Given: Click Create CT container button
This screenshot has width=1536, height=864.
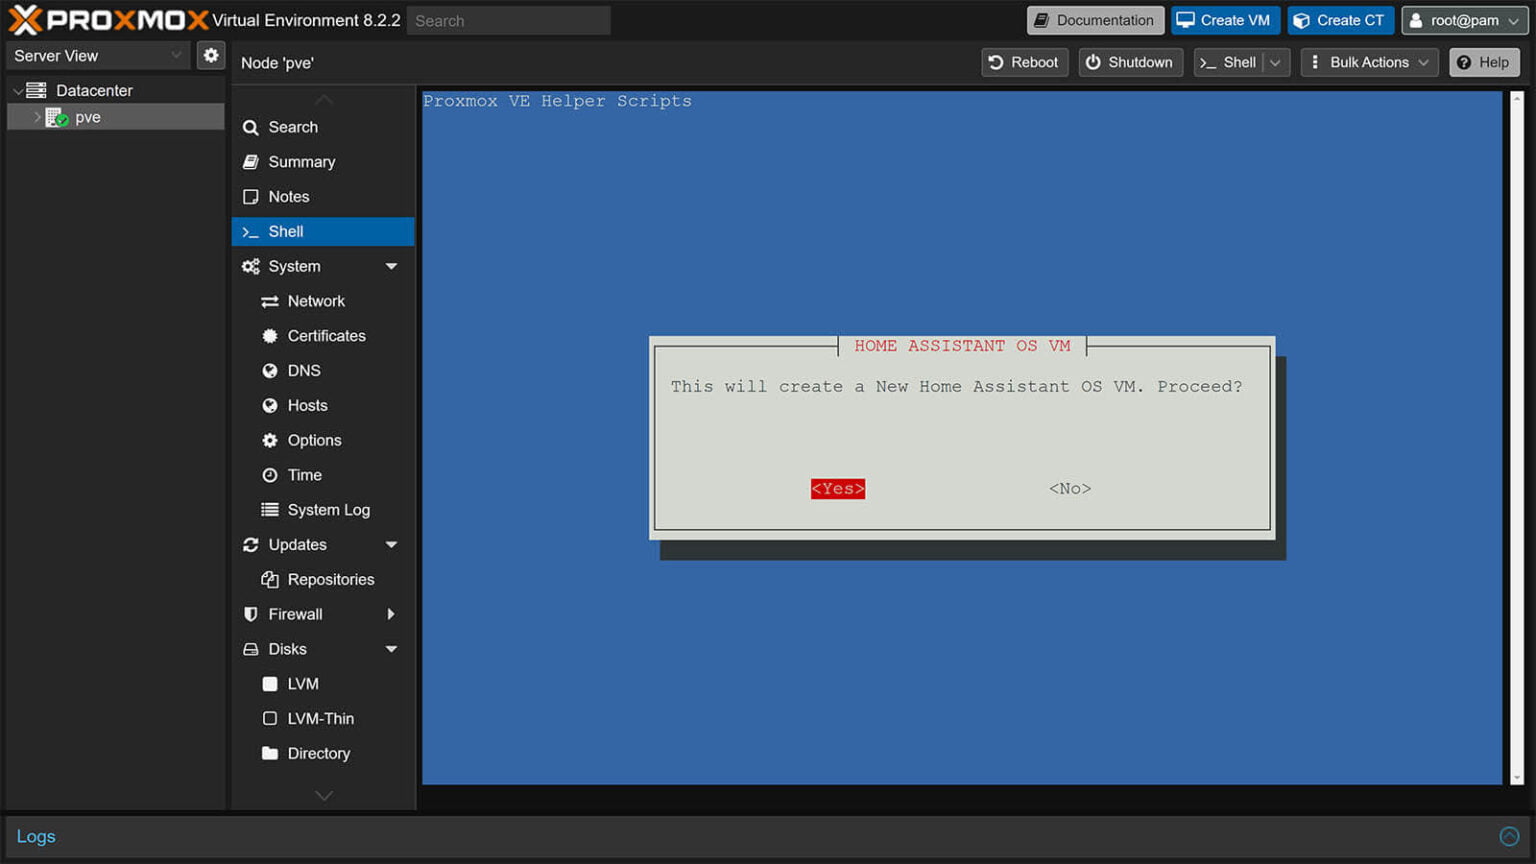Looking at the screenshot, I should [1340, 20].
